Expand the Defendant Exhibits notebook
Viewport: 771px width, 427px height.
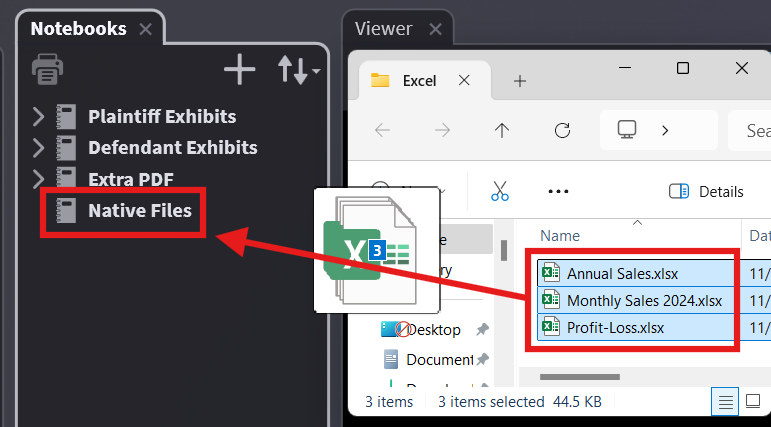pos(39,147)
